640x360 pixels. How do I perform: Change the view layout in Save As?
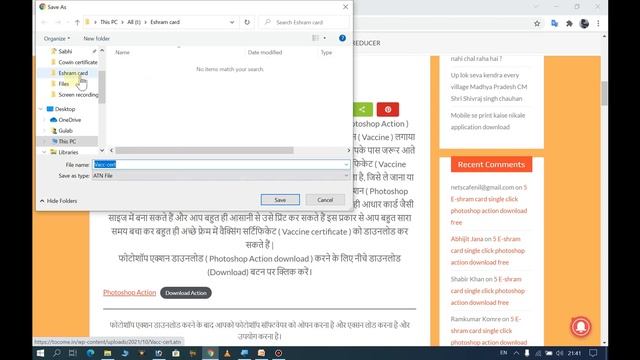[316, 38]
